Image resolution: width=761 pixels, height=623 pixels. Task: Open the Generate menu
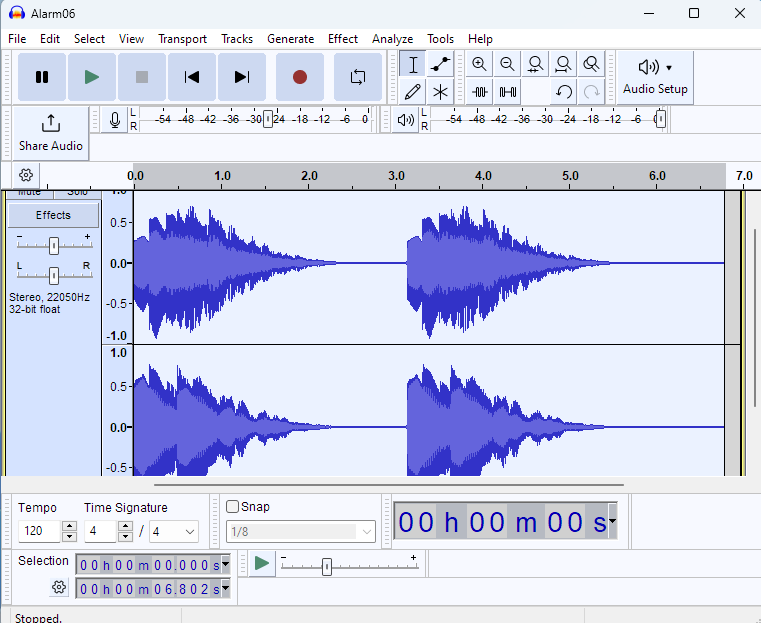pyautogui.click(x=290, y=39)
